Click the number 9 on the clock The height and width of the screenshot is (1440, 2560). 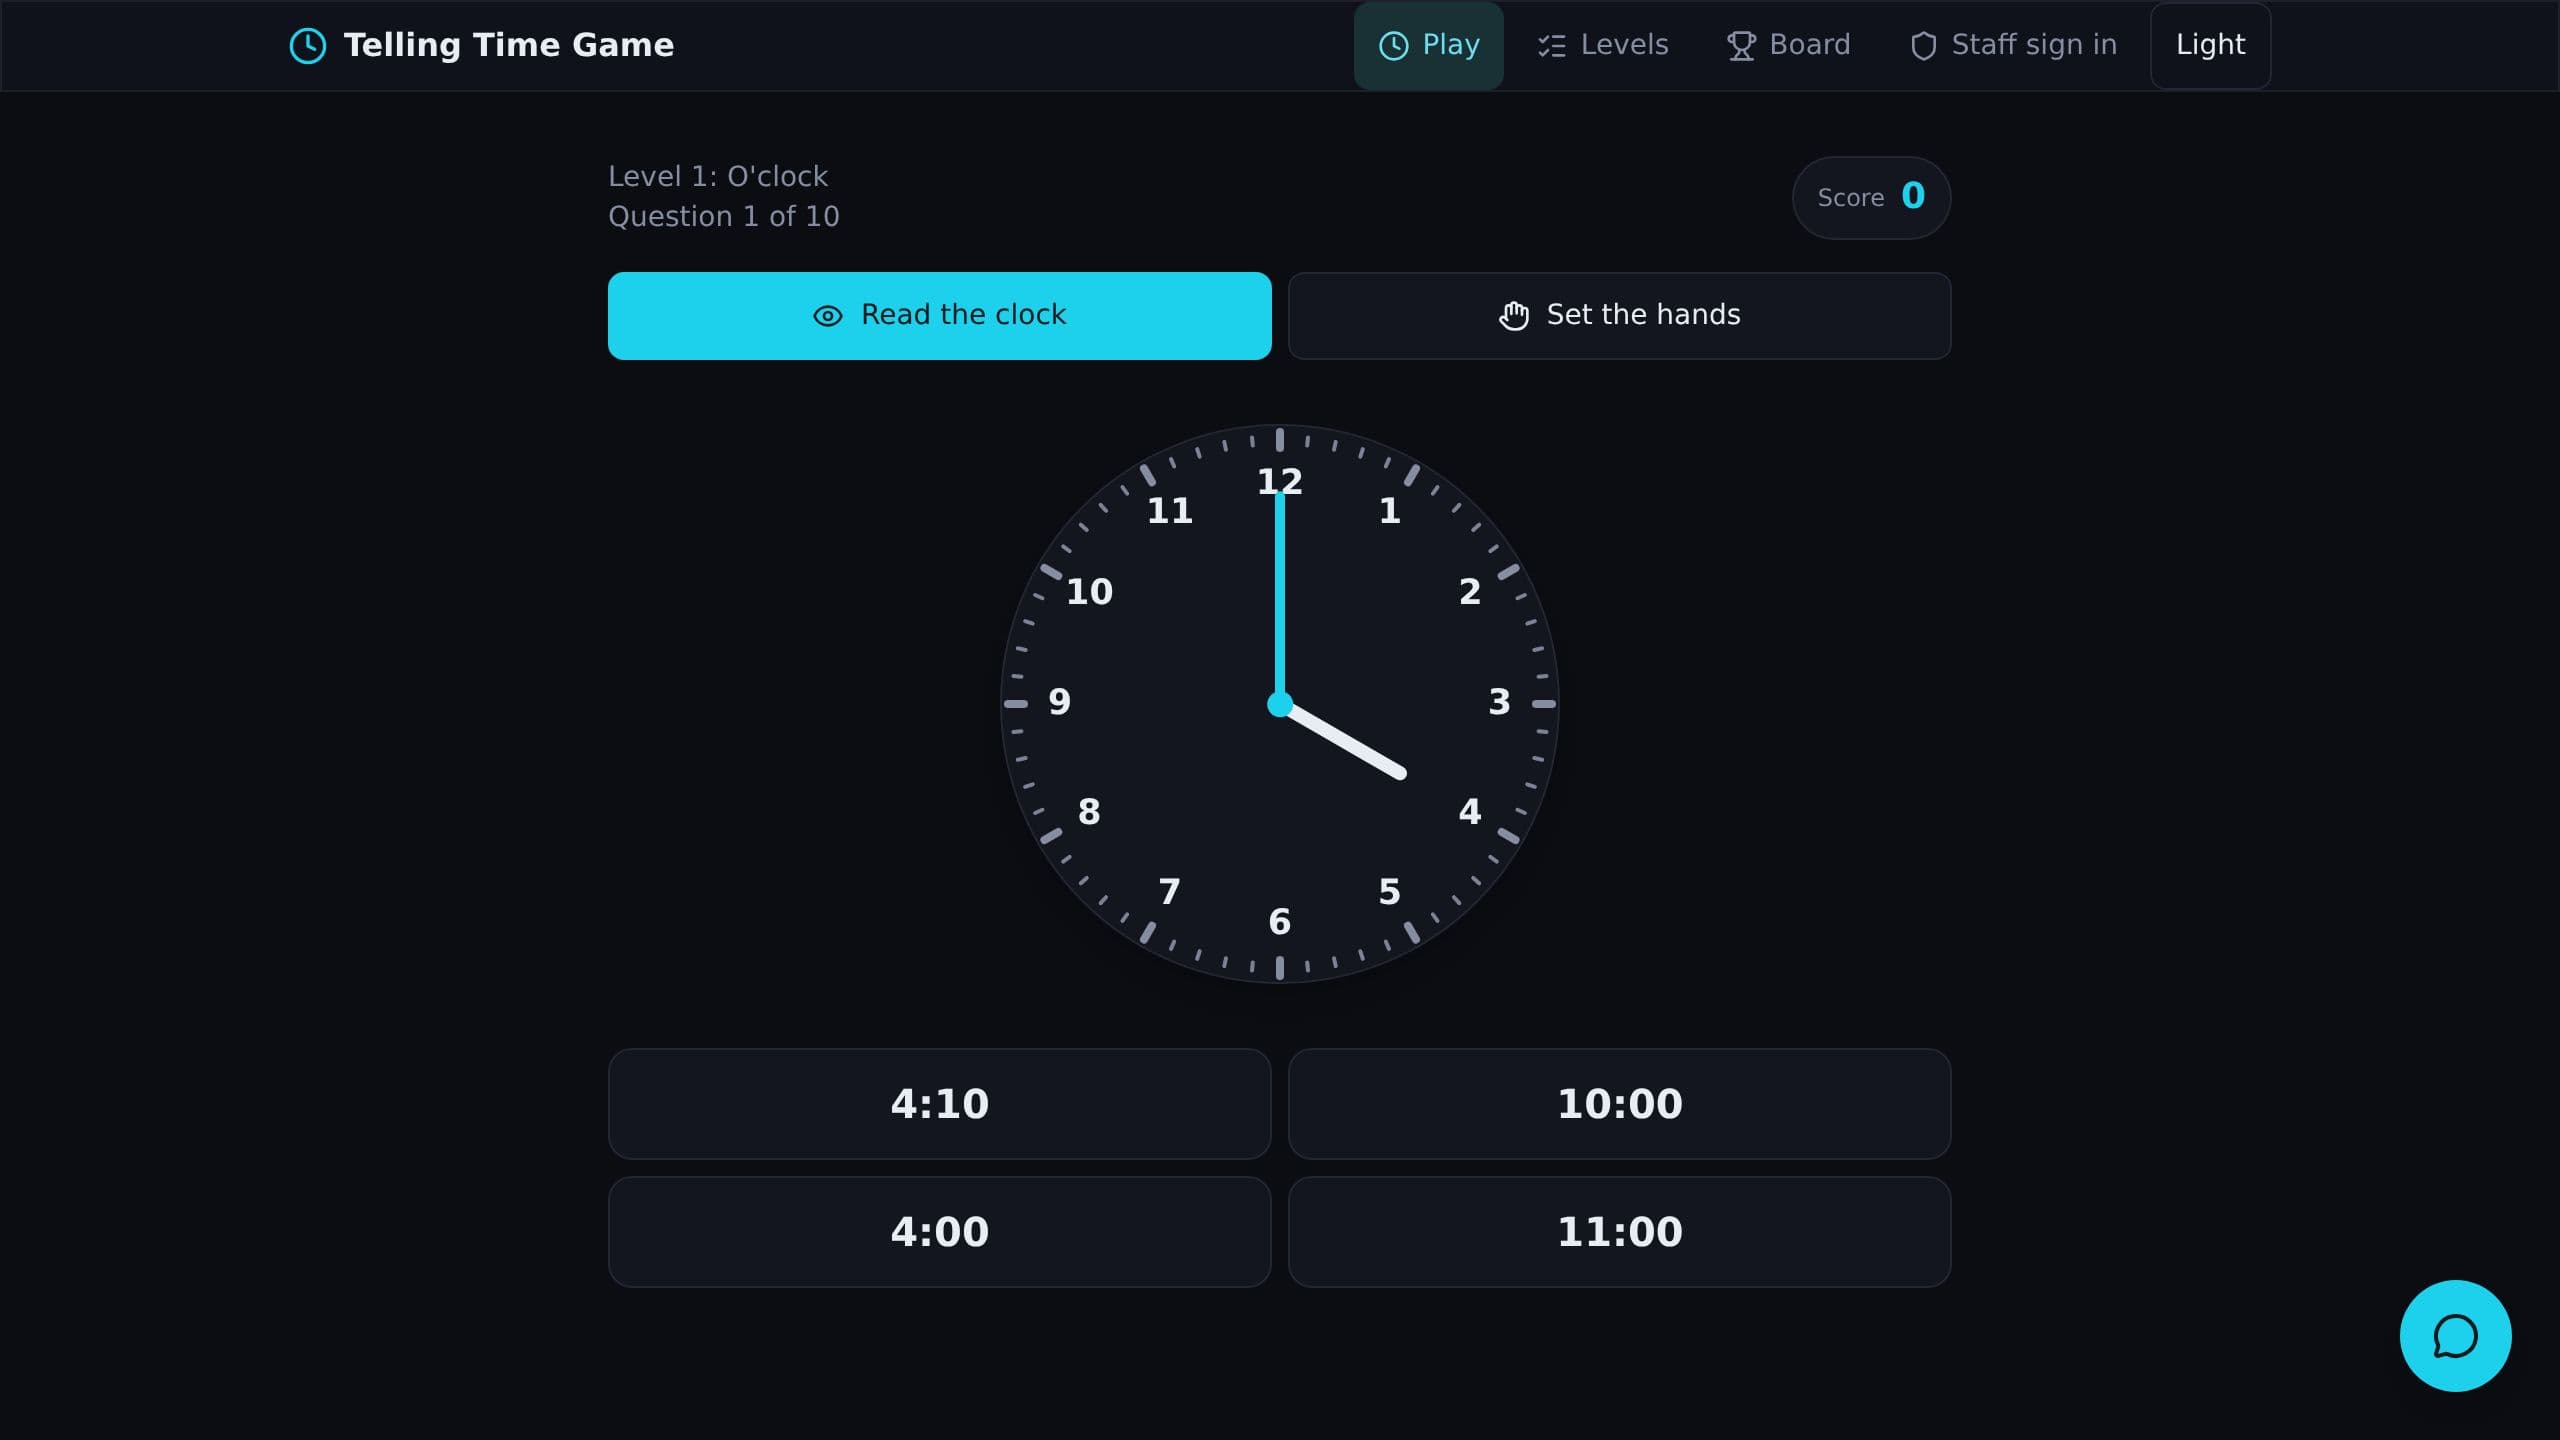click(1059, 701)
